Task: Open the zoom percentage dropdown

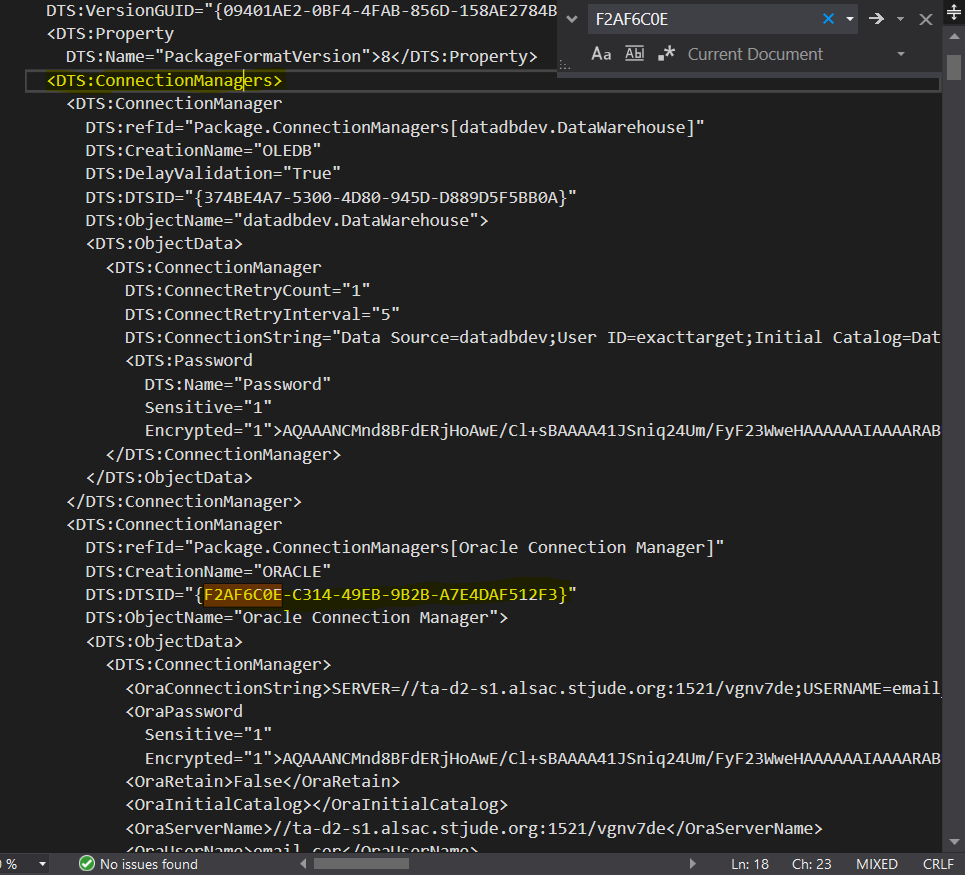Action: tap(42, 864)
